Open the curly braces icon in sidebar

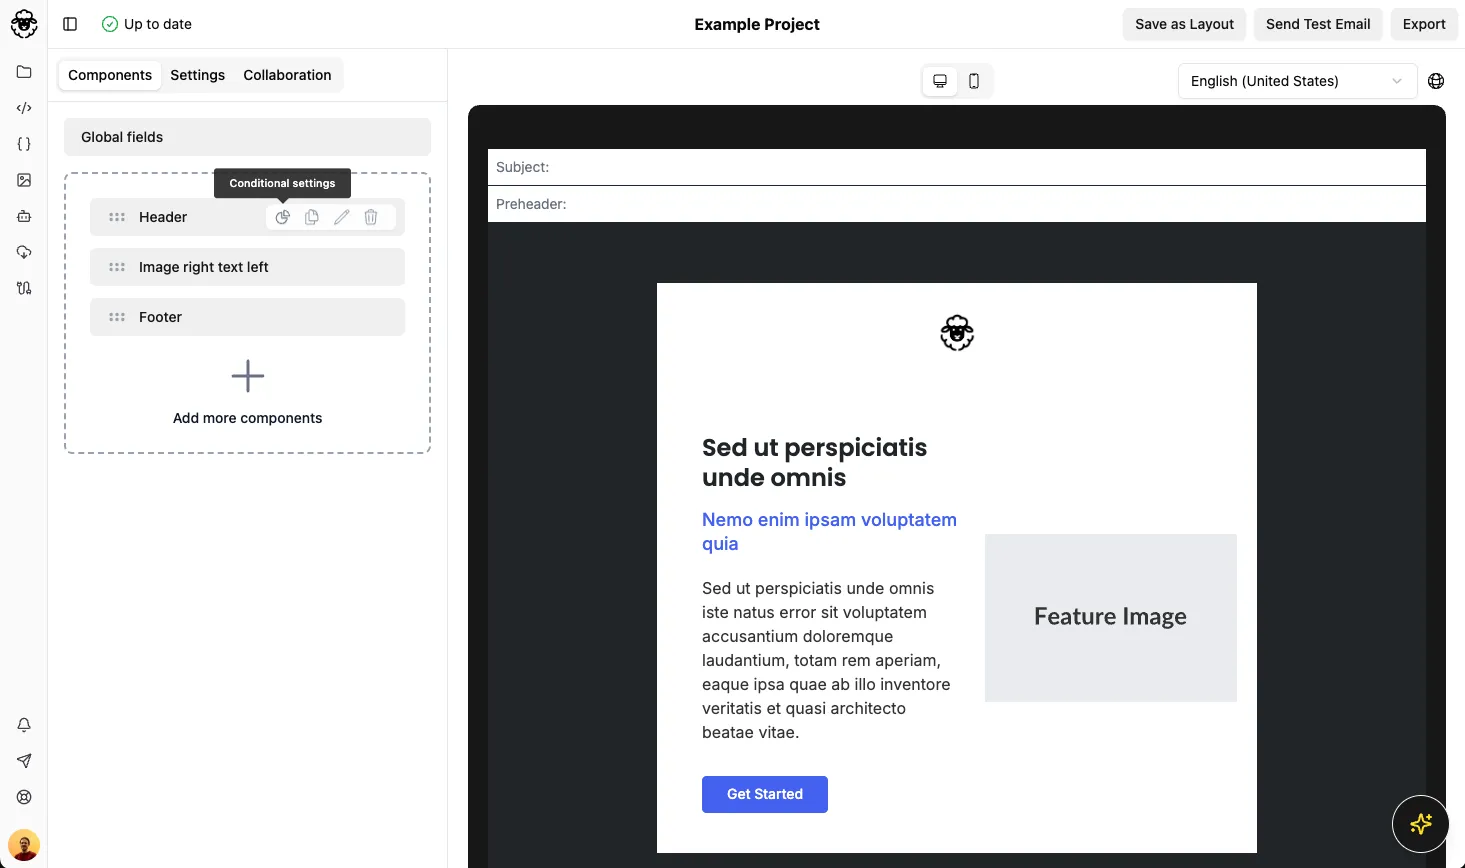tap(24, 144)
